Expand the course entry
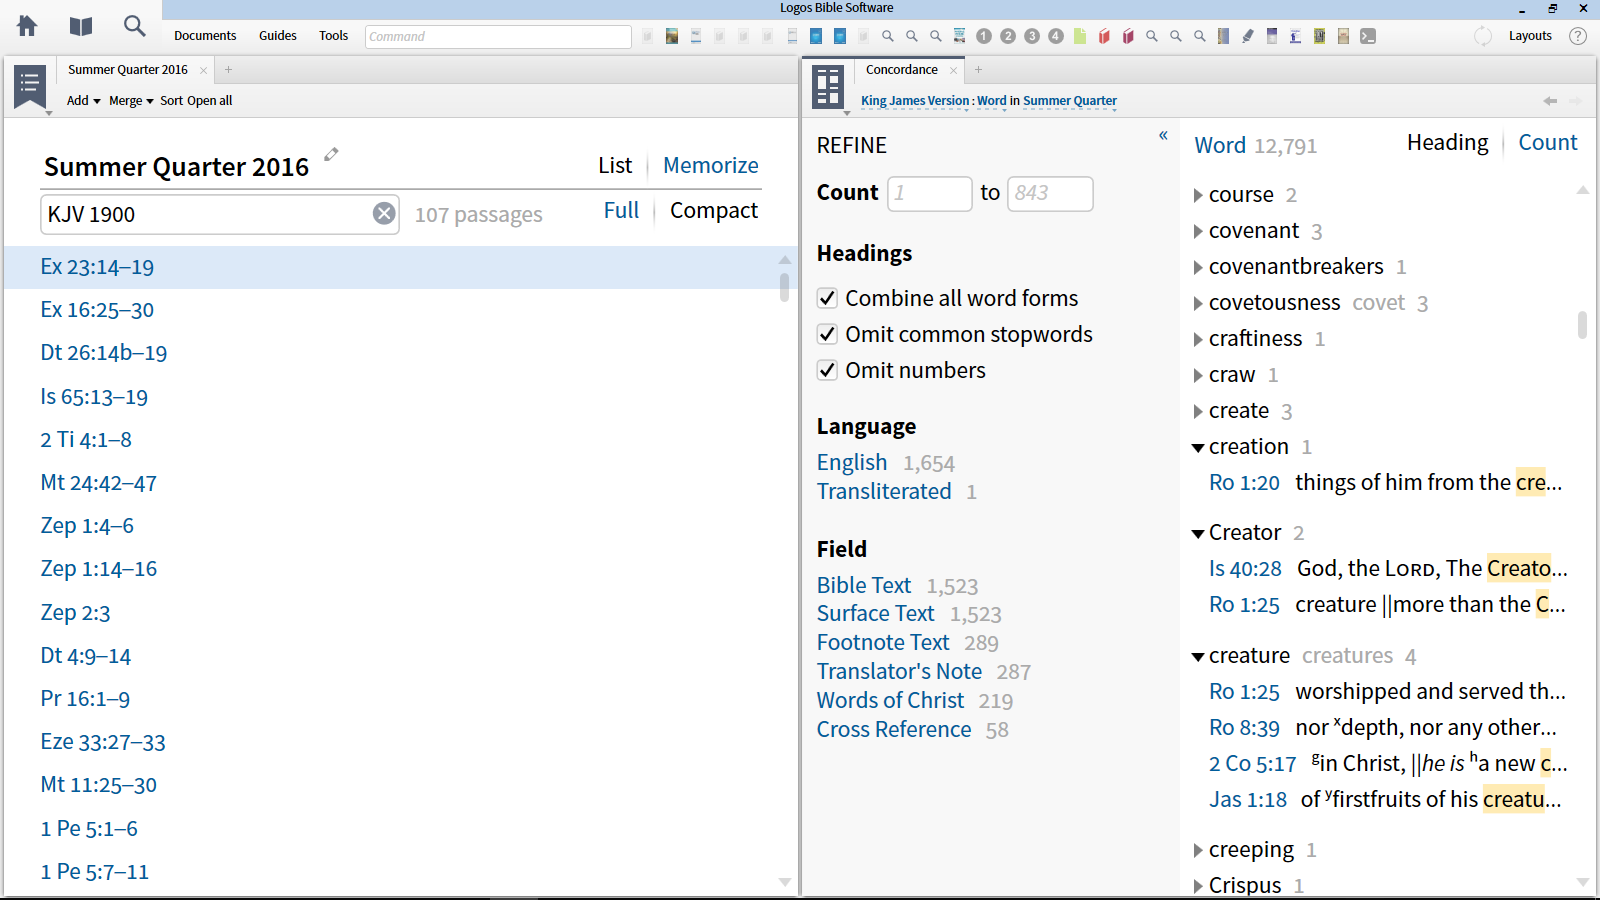The height and width of the screenshot is (900, 1600). [x=1198, y=195]
